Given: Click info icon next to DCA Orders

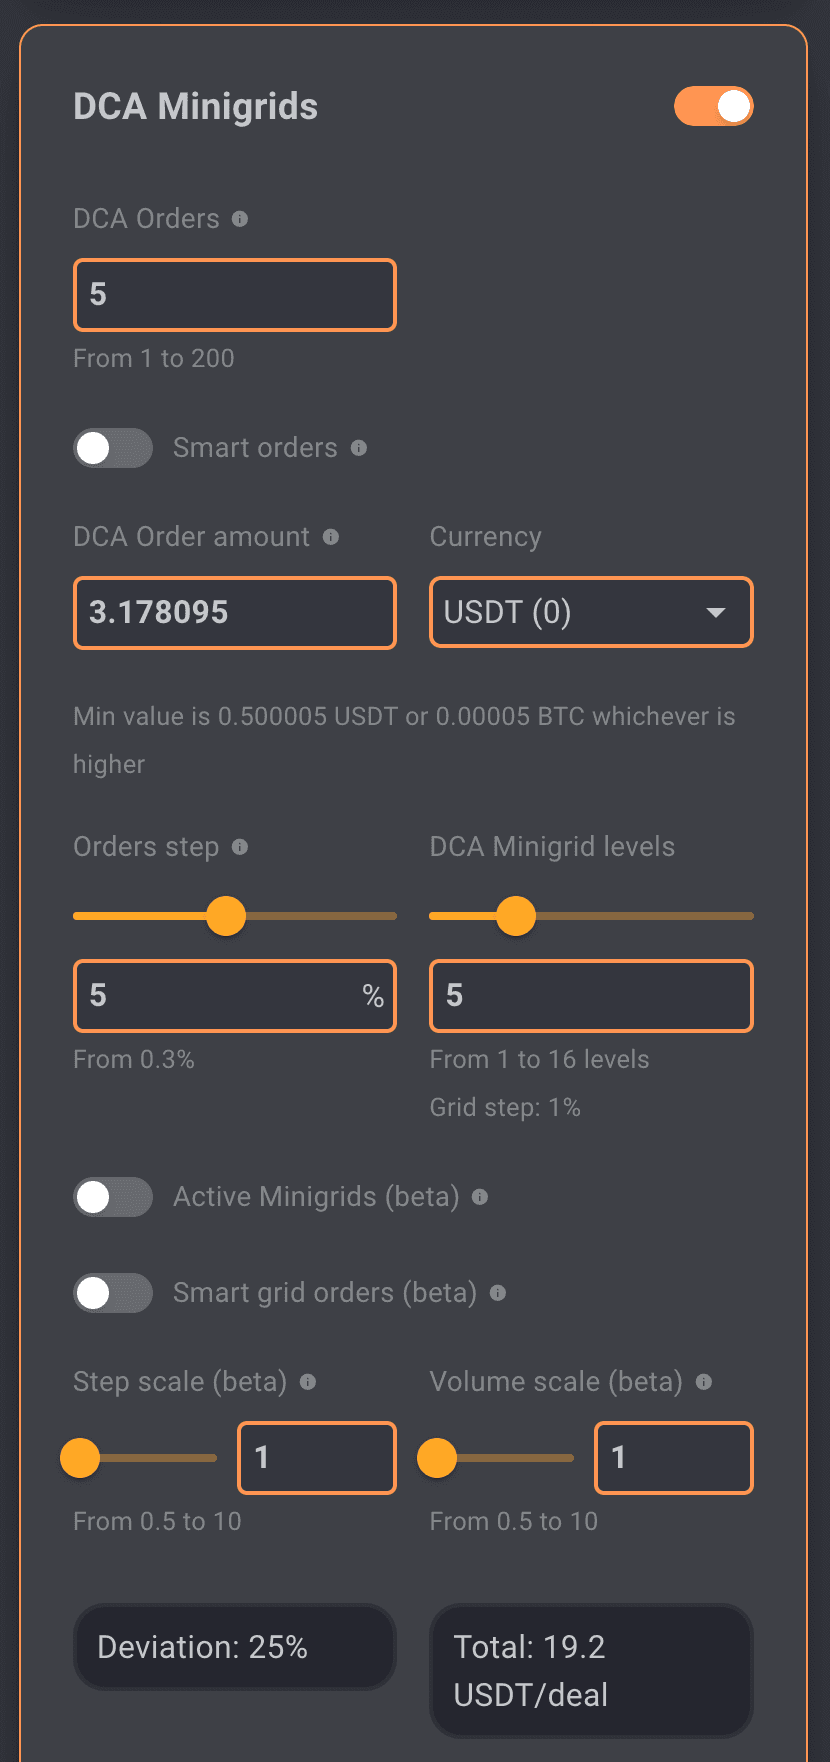Looking at the screenshot, I should click(240, 219).
